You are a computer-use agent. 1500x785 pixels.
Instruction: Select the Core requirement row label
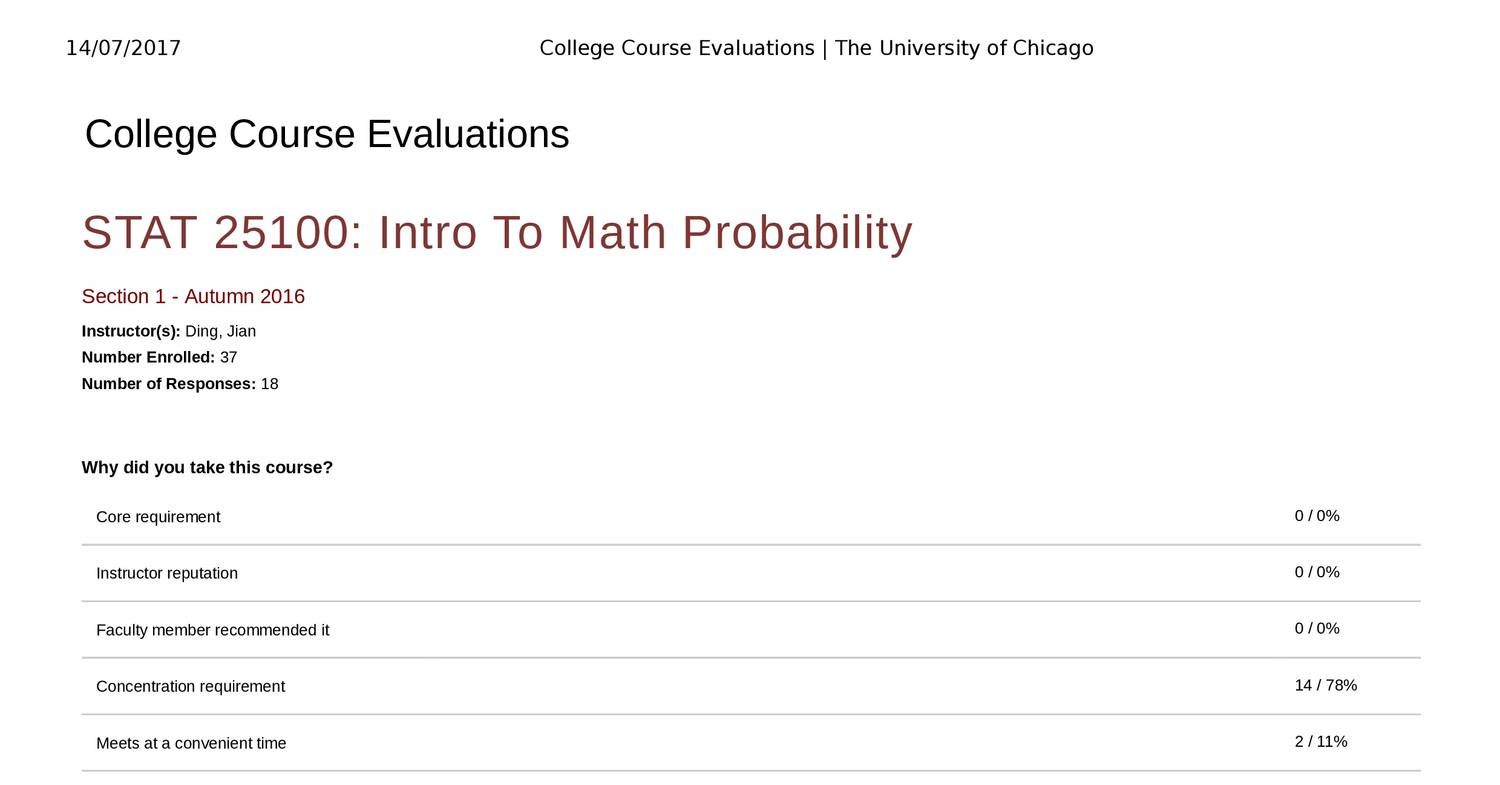pos(158,517)
